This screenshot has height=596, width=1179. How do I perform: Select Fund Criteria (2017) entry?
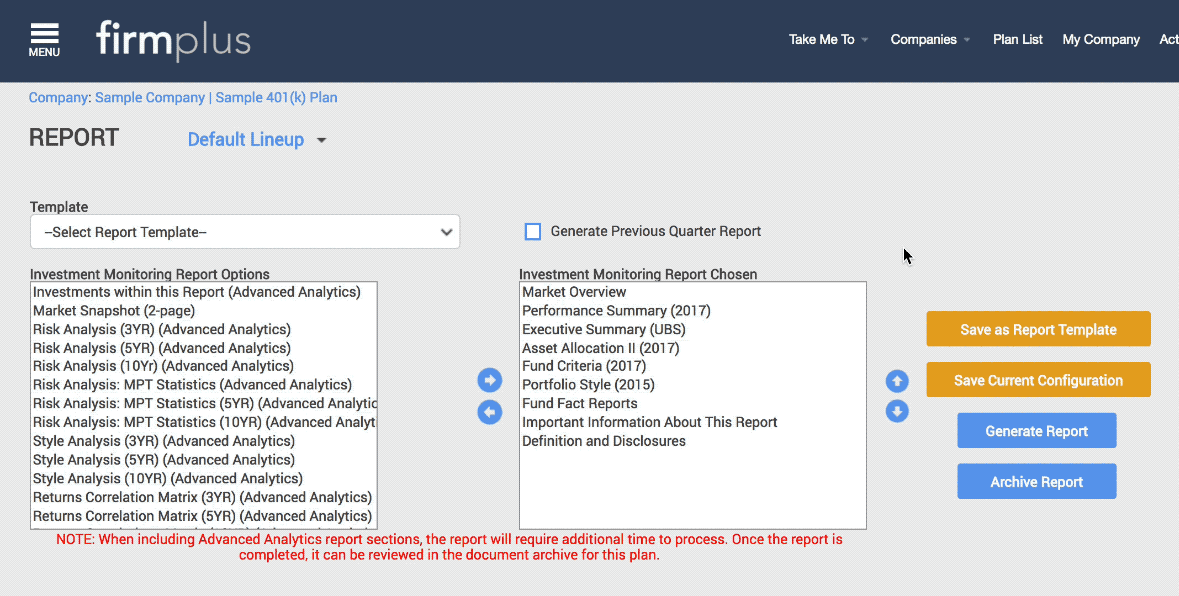[x=693, y=366]
